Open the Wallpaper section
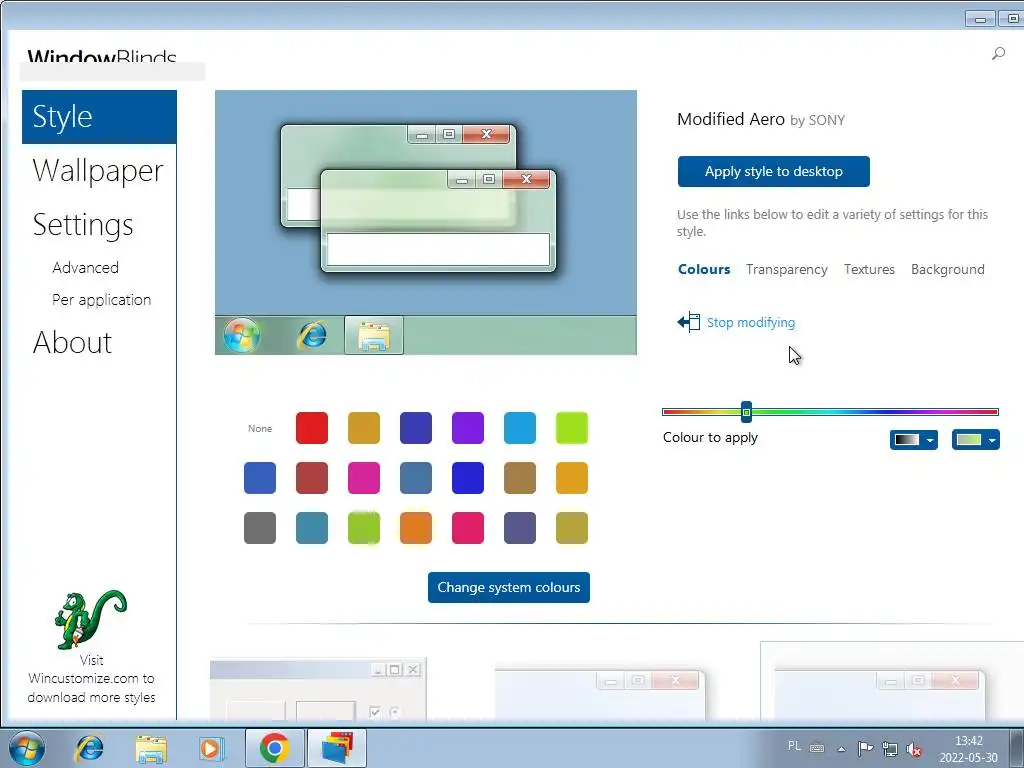1024x768 pixels. click(98, 170)
